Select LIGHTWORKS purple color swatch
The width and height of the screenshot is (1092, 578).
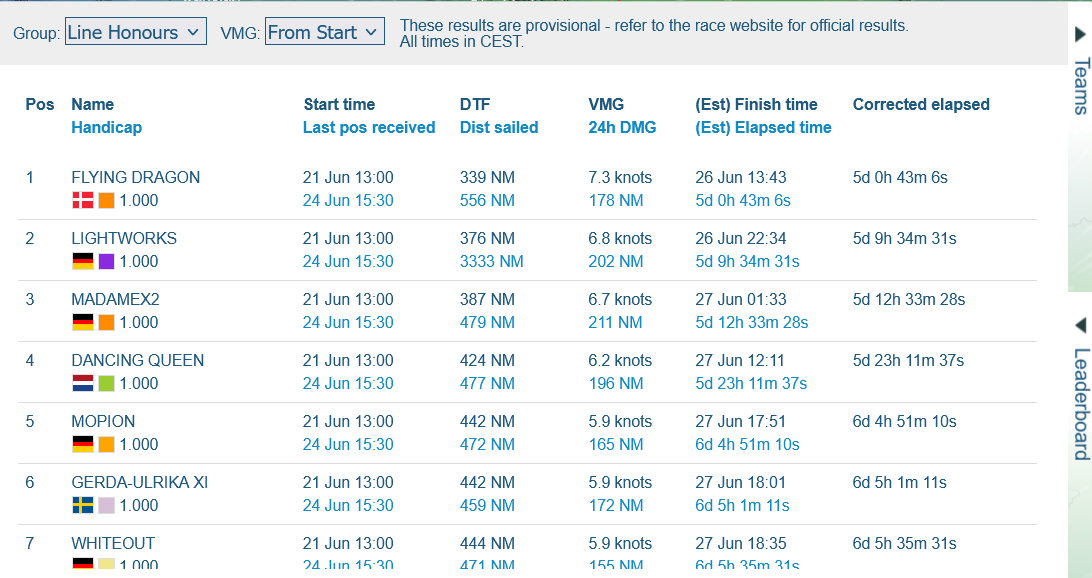(106, 261)
